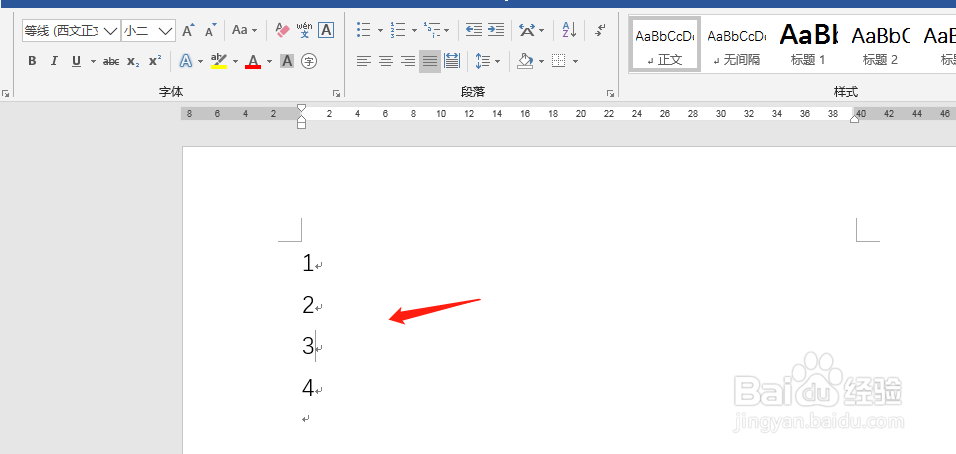Apply numbered list icon
Viewport: 956px width, 454px height.
(398, 30)
